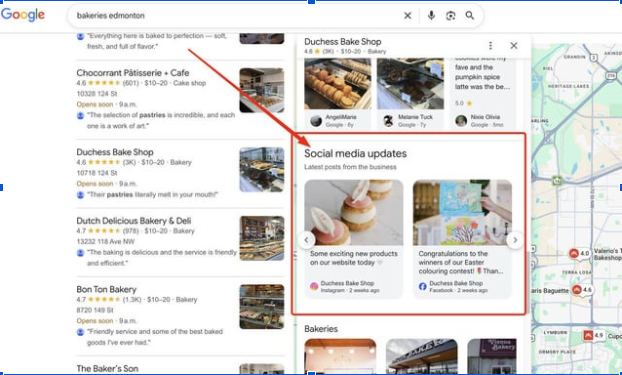622x375 pixels.
Task: Open Google Lens image search icon
Action: (451, 15)
